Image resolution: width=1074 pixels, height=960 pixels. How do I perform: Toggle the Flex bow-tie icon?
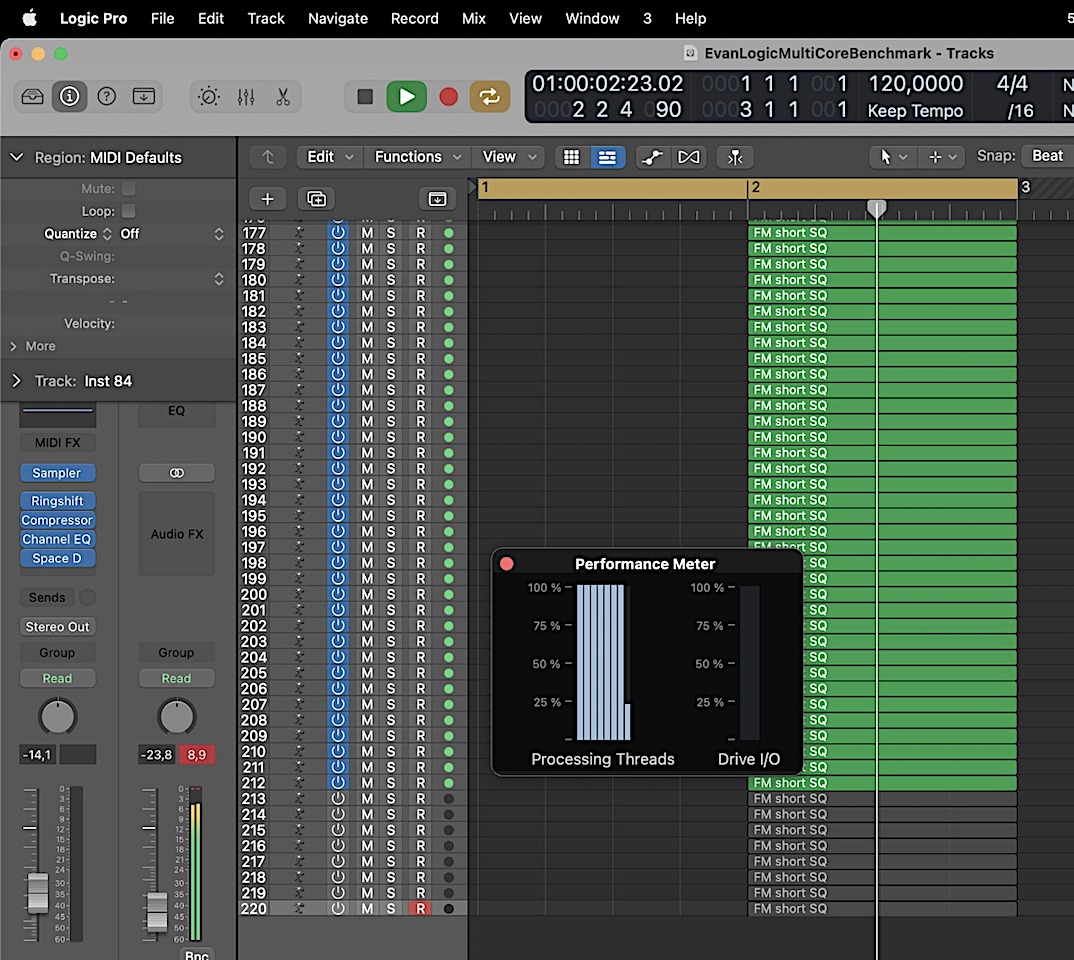tap(688, 157)
